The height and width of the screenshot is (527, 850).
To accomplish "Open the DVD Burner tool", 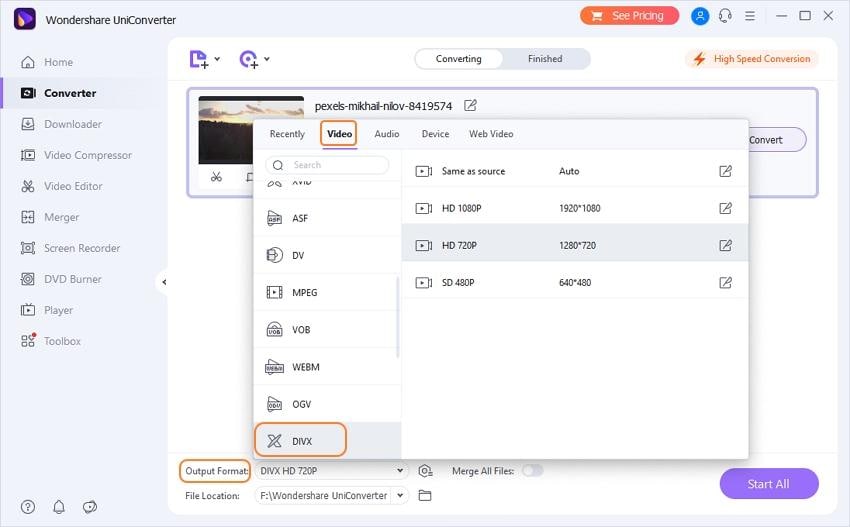I will [x=61, y=279].
